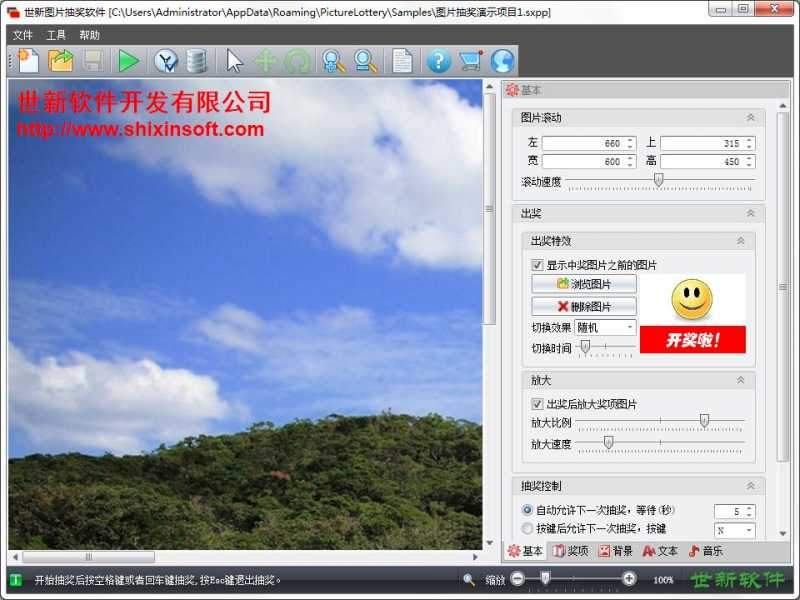Click the 删除图片 button with red X
The height and width of the screenshot is (600, 800).
pos(586,306)
